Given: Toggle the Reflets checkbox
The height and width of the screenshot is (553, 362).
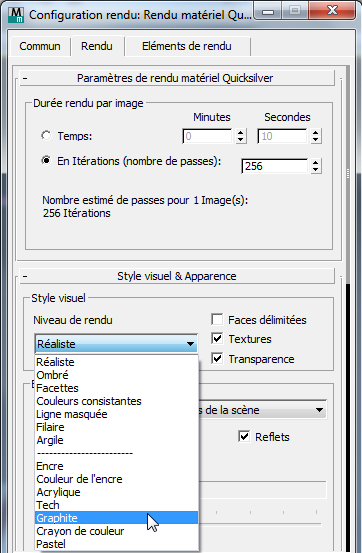Looking at the screenshot, I should tap(244, 436).
